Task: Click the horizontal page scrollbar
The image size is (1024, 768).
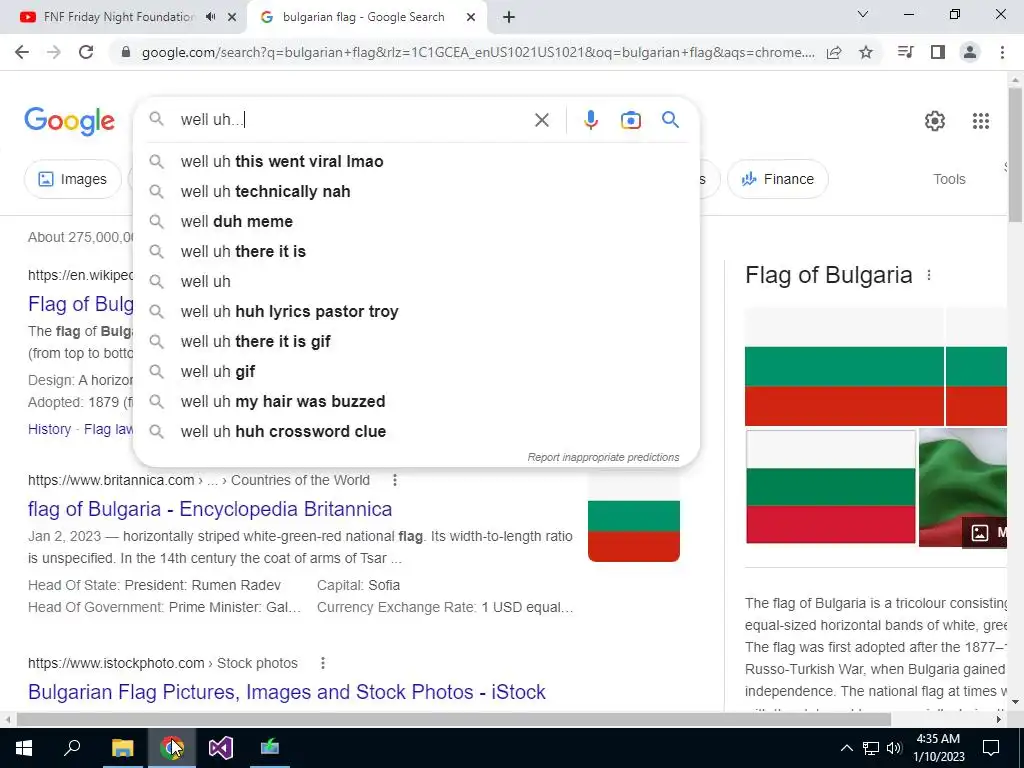Action: [453, 719]
